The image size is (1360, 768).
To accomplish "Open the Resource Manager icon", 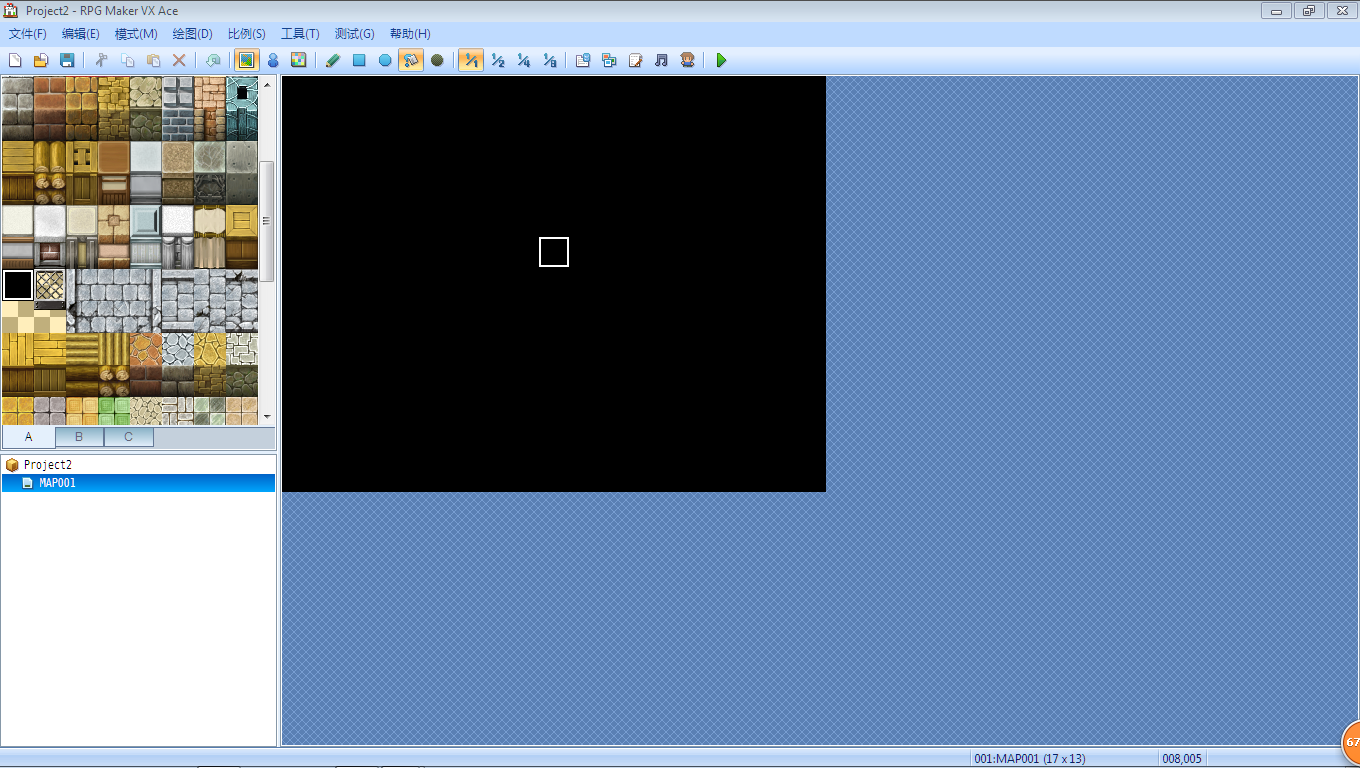I will (609, 60).
